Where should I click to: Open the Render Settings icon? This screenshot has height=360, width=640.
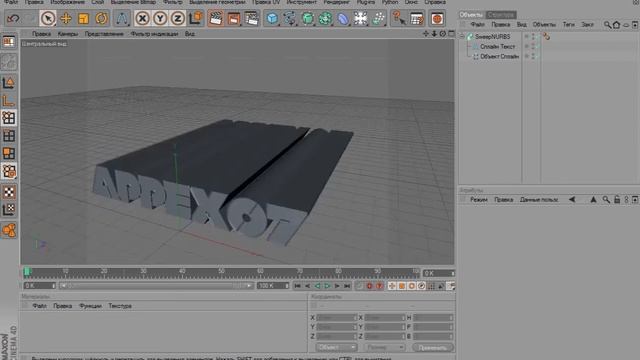pos(251,18)
